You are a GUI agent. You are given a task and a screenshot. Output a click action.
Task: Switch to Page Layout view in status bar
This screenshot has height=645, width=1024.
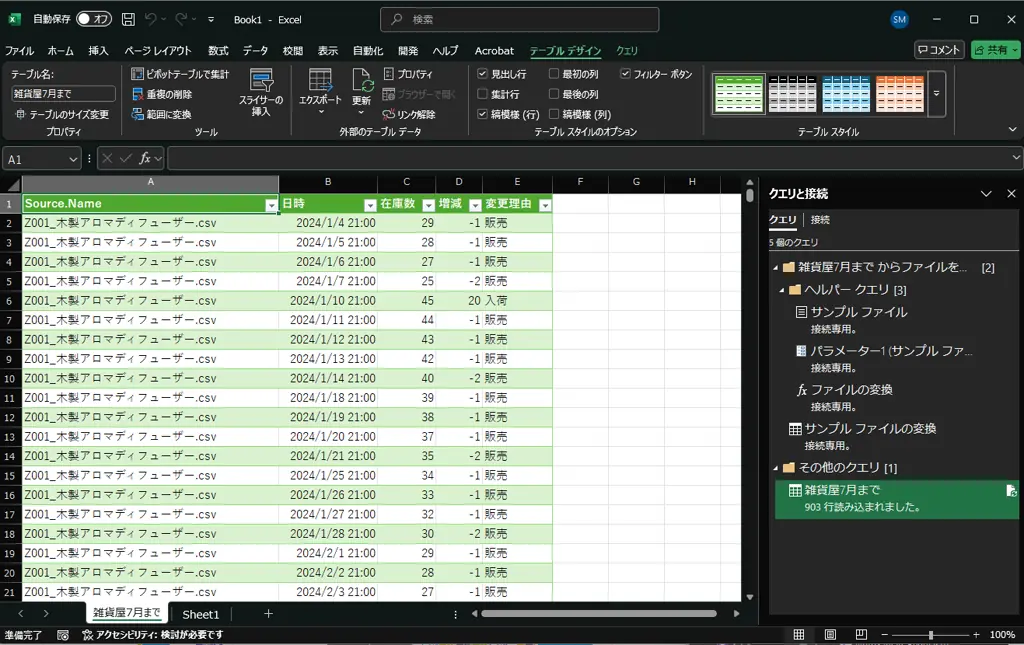pyautogui.click(x=830, y=635)
